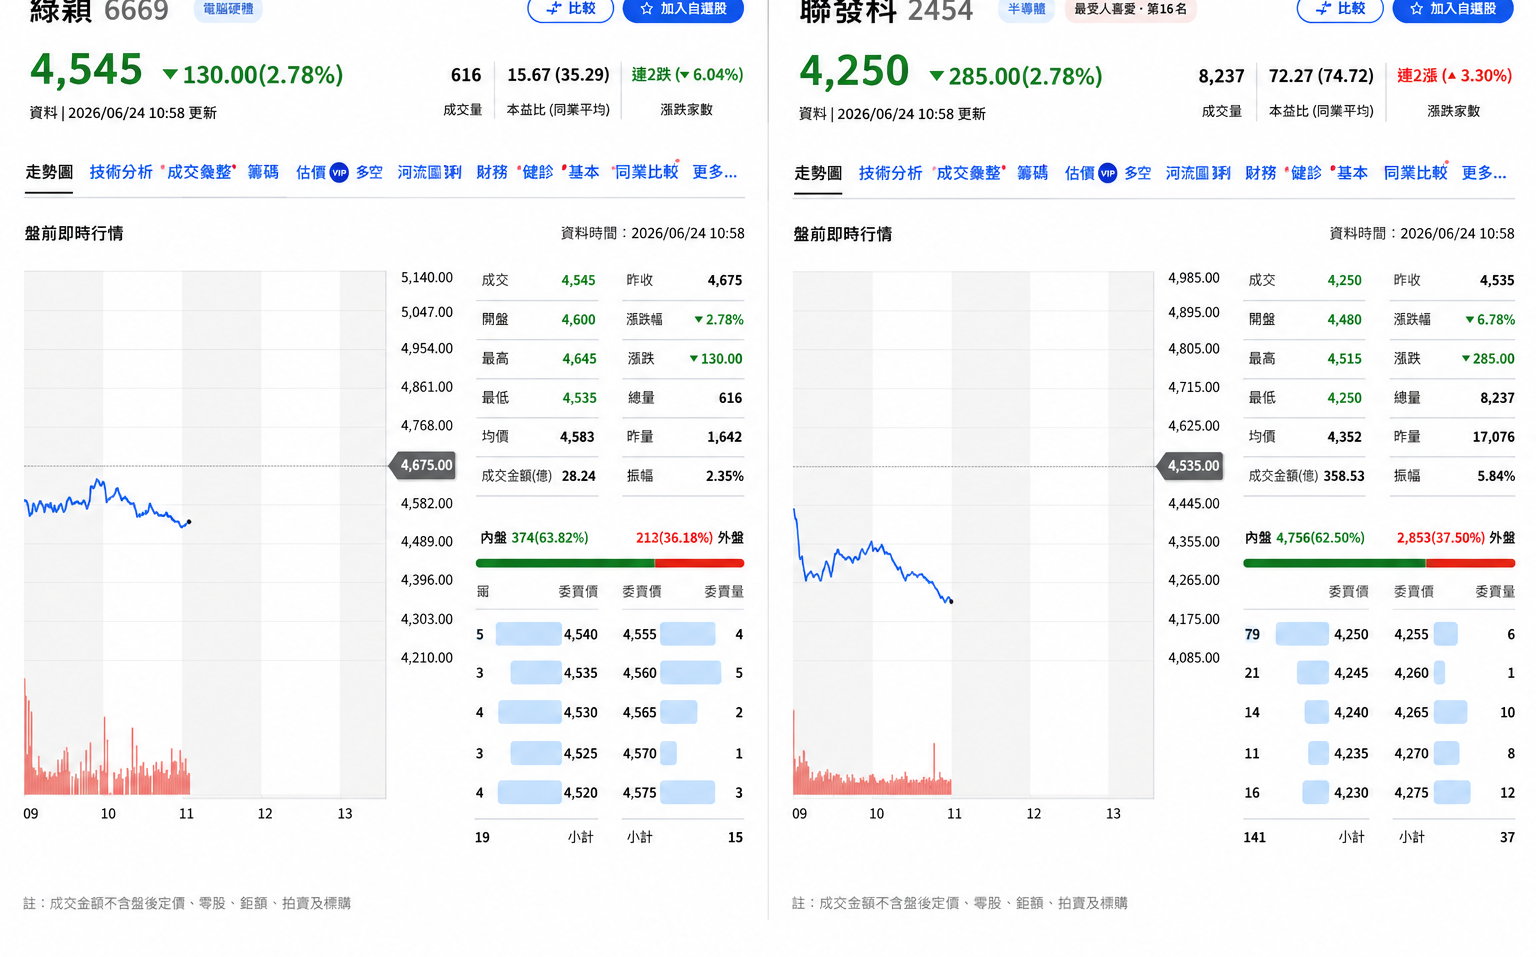Click VIP icon in 聯發科 tab row
1536x957 pixels.
[1108, 174]
